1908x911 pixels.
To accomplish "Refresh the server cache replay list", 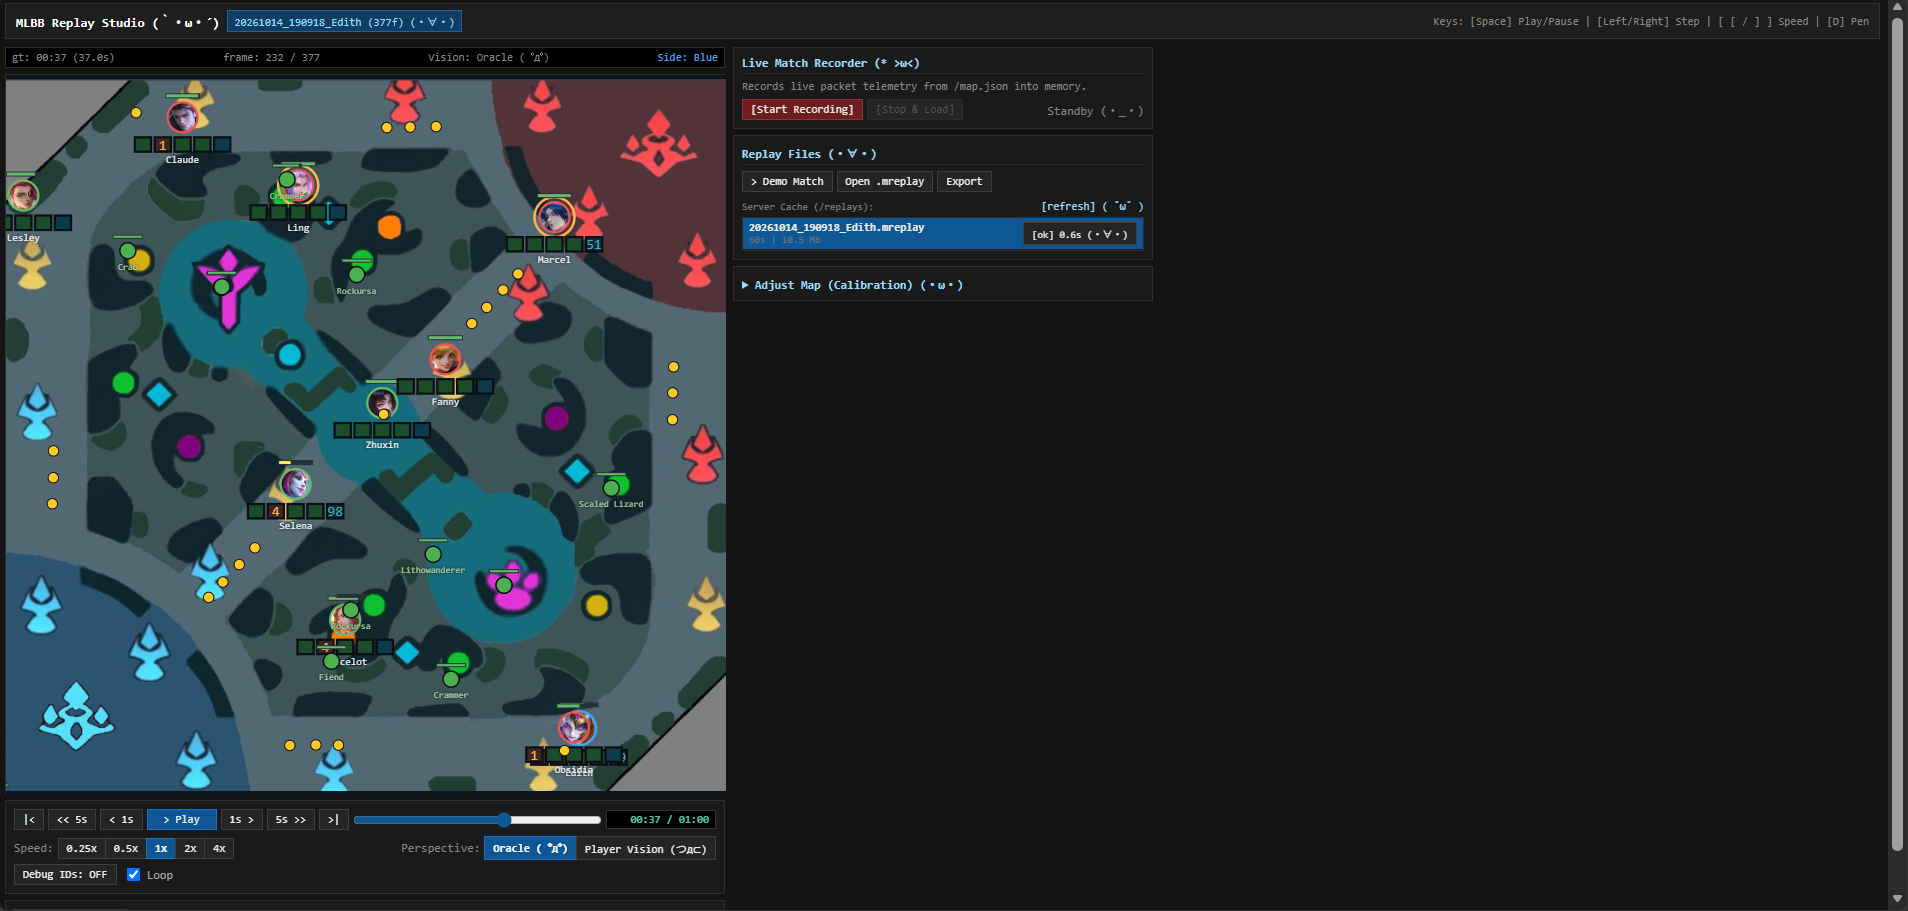I will [x=1091, y=207].
